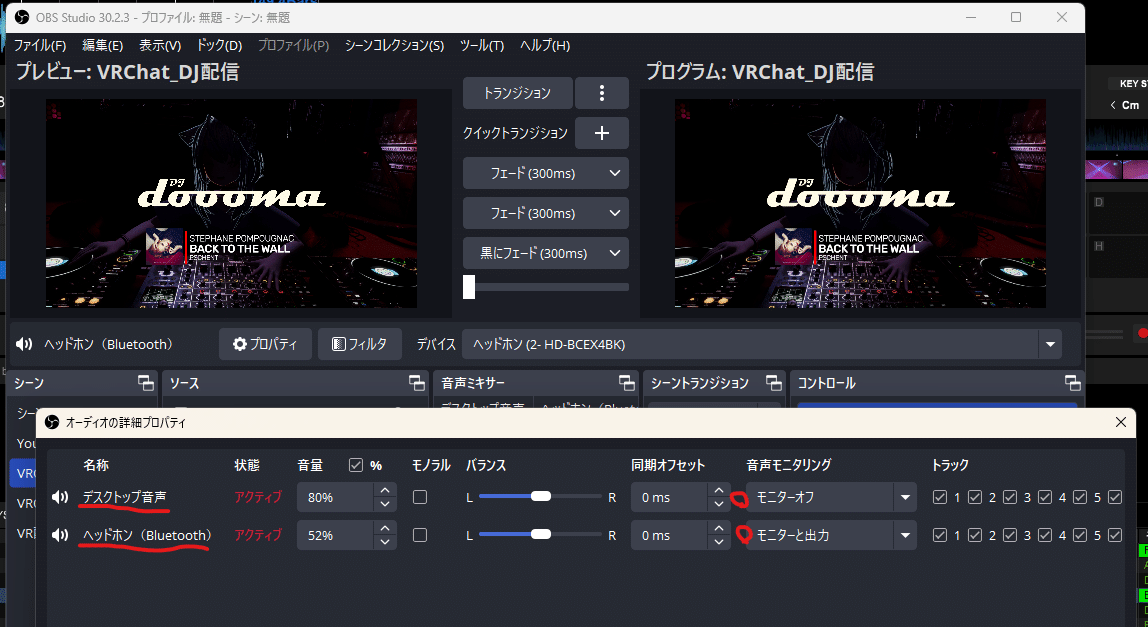Pop out the シーン dock

point(146,382)
